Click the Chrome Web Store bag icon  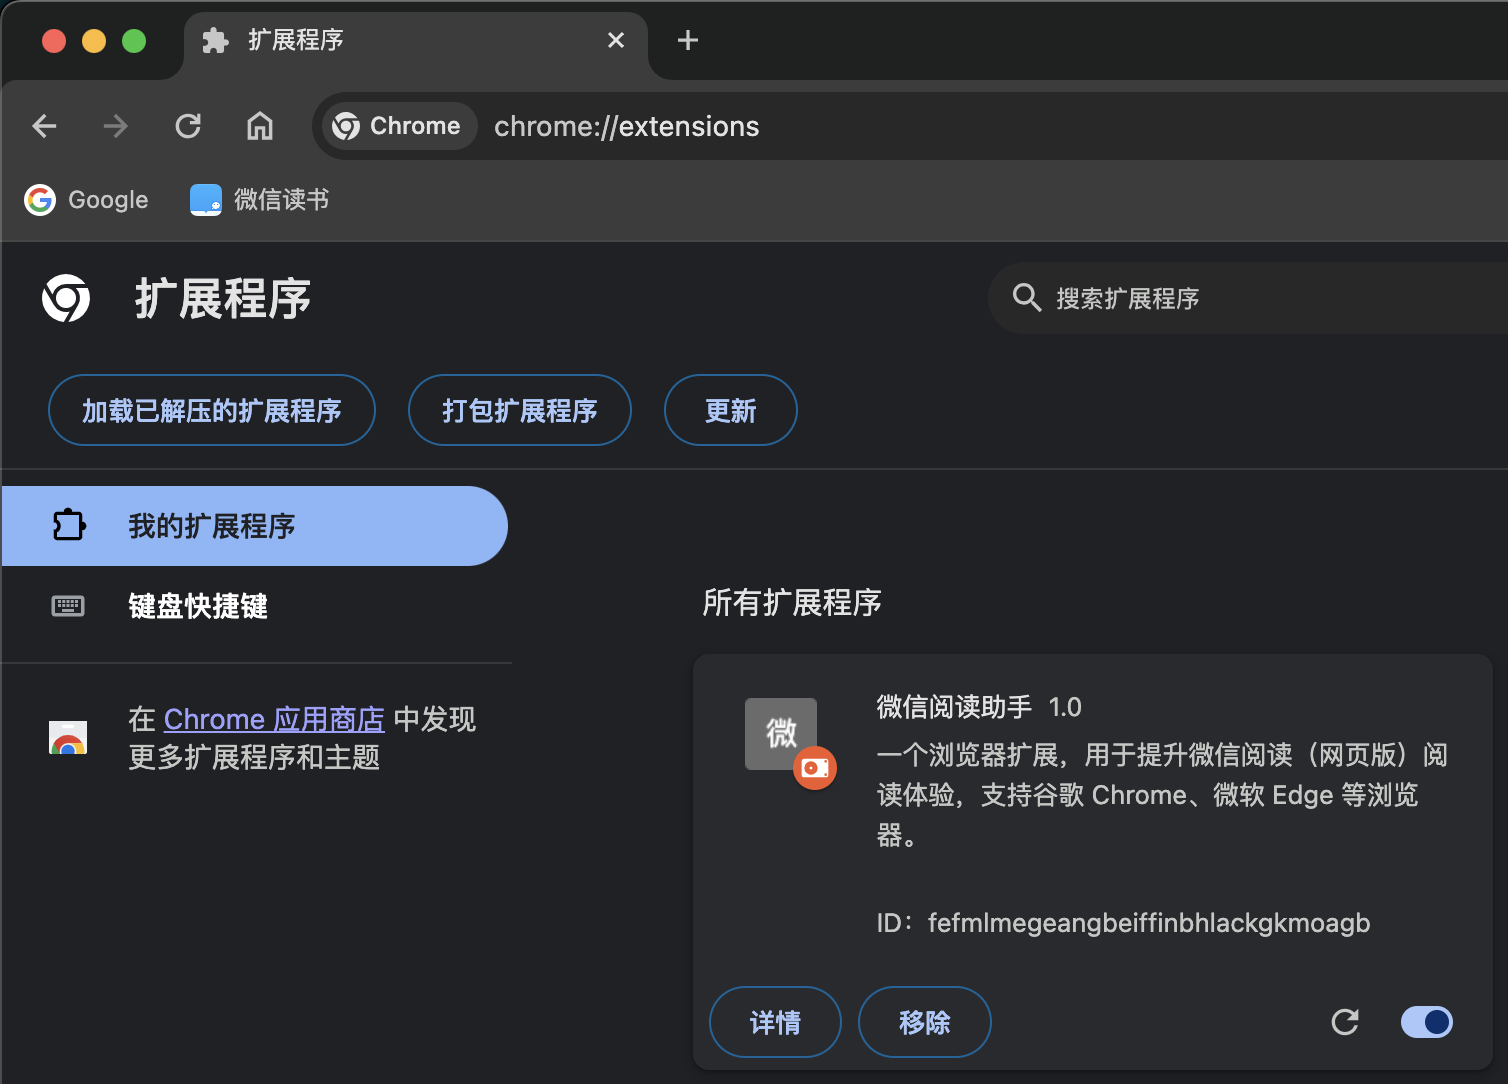click(68, 738)
